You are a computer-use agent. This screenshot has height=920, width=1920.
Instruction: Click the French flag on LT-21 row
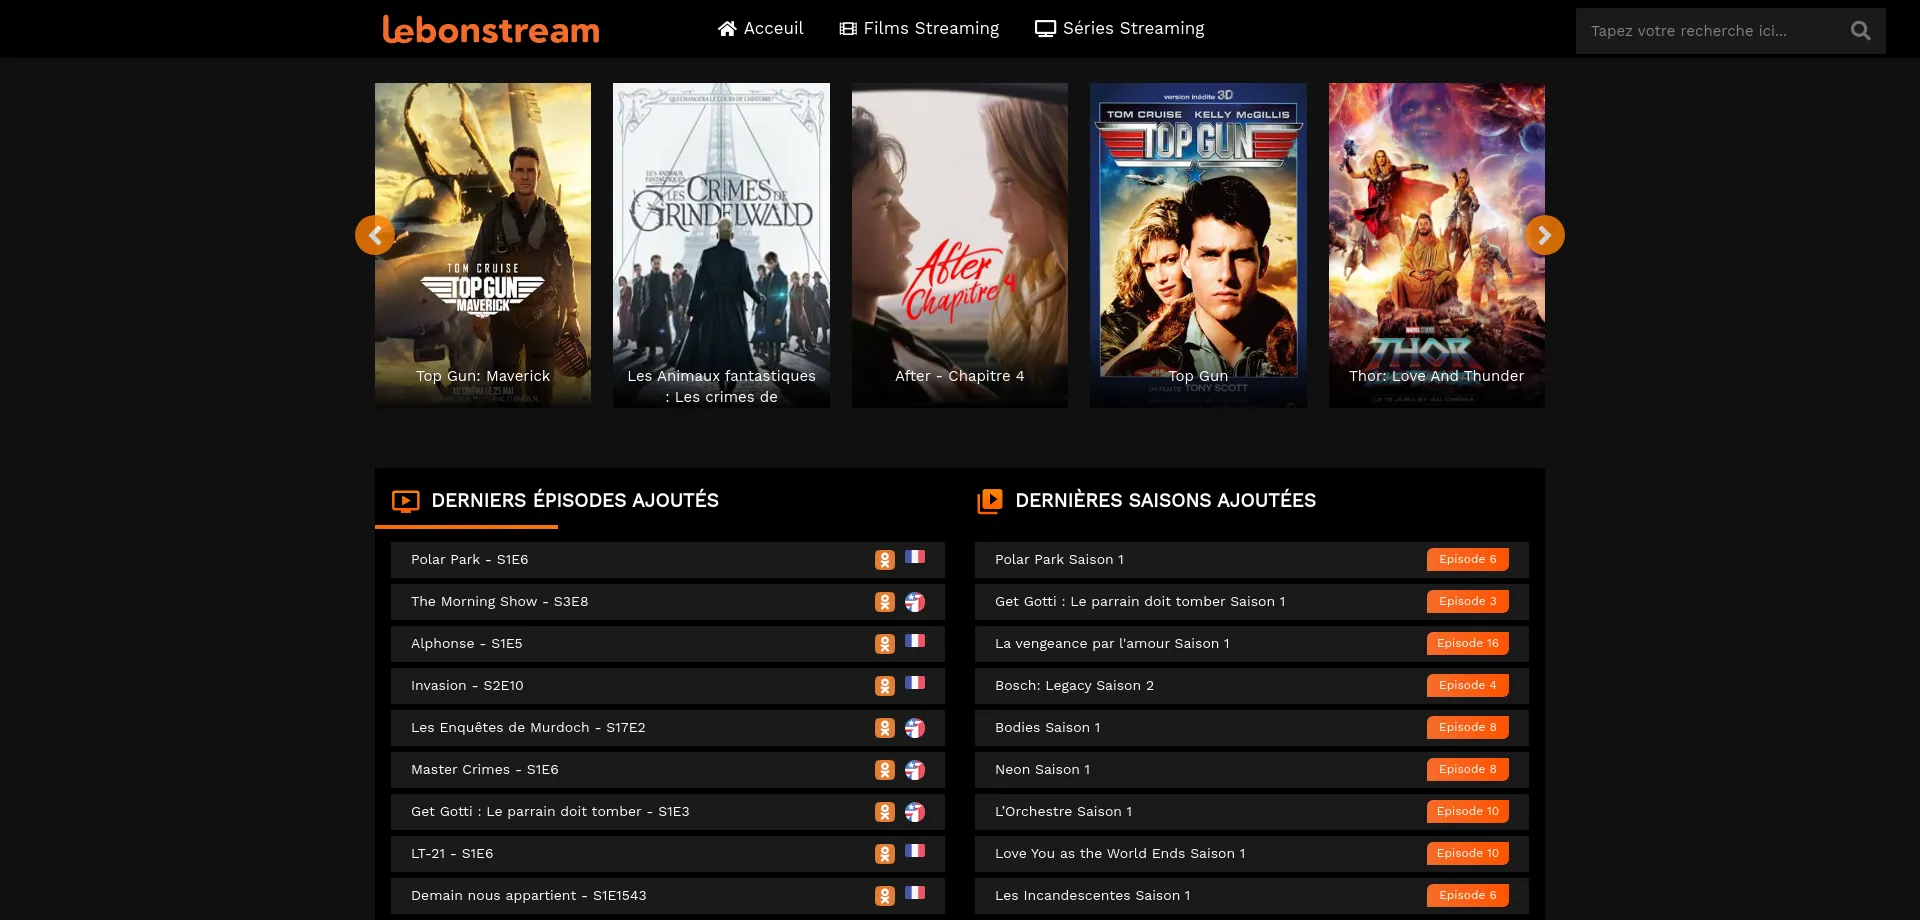(x=915, y=851)
